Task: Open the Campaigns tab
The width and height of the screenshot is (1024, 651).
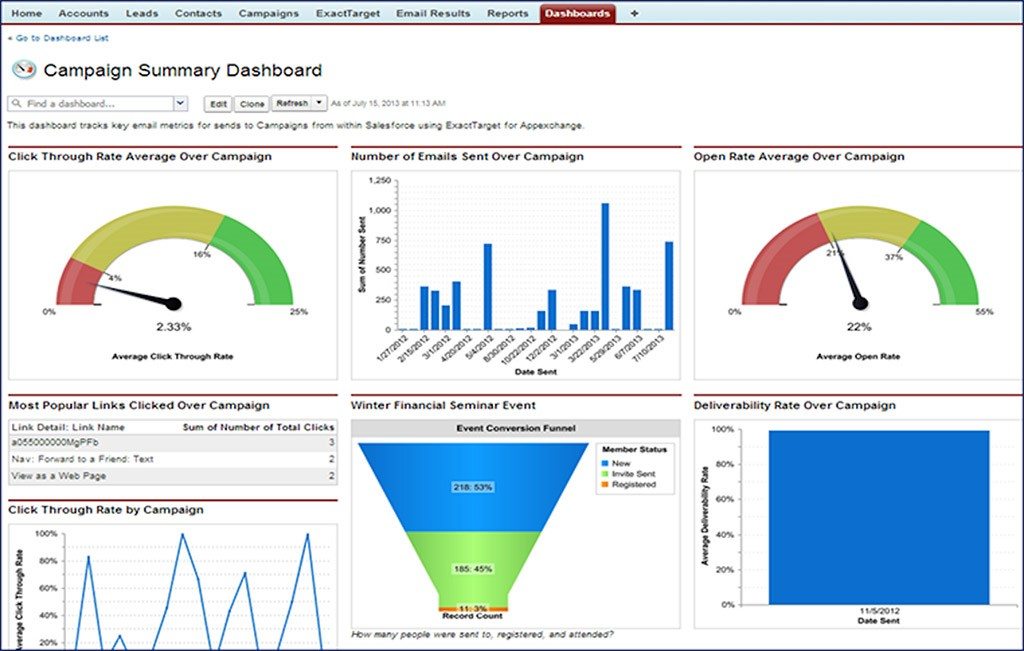Action: [268, 14]
